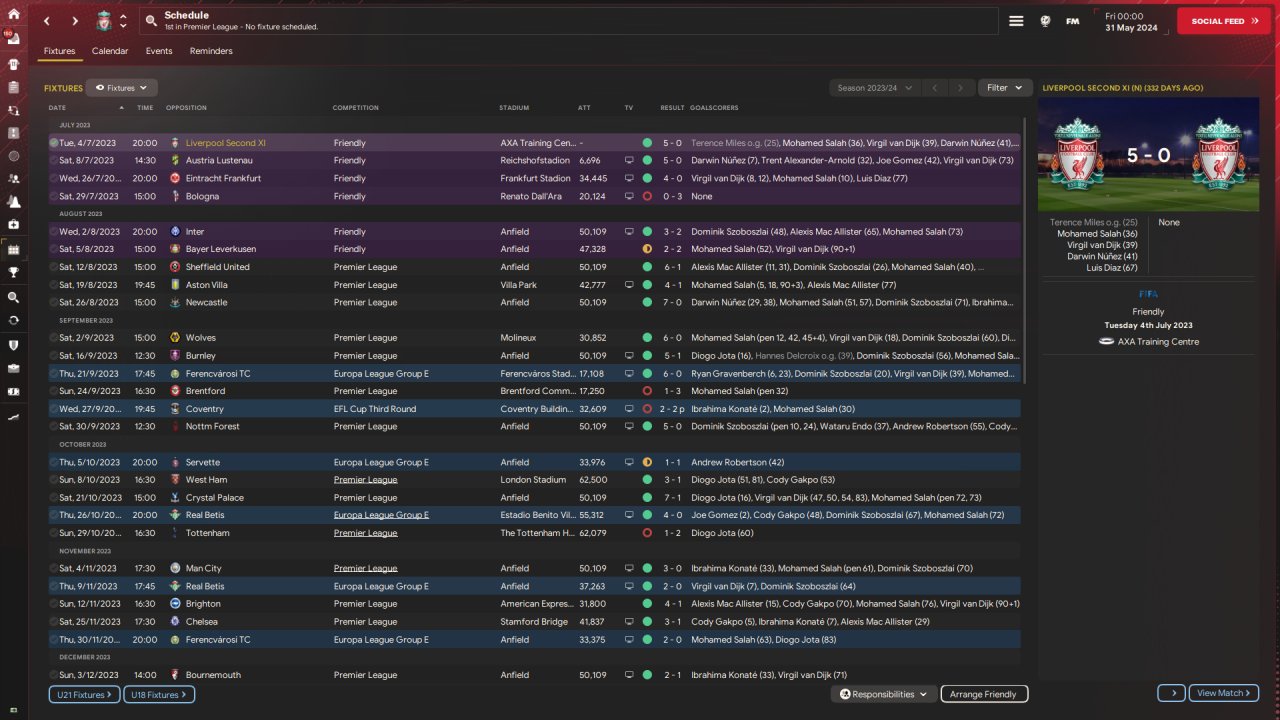This screenshot has width=1280, height=720.
Task: Open the Season 2023/24 dropdown
Action: coord(875,88)
